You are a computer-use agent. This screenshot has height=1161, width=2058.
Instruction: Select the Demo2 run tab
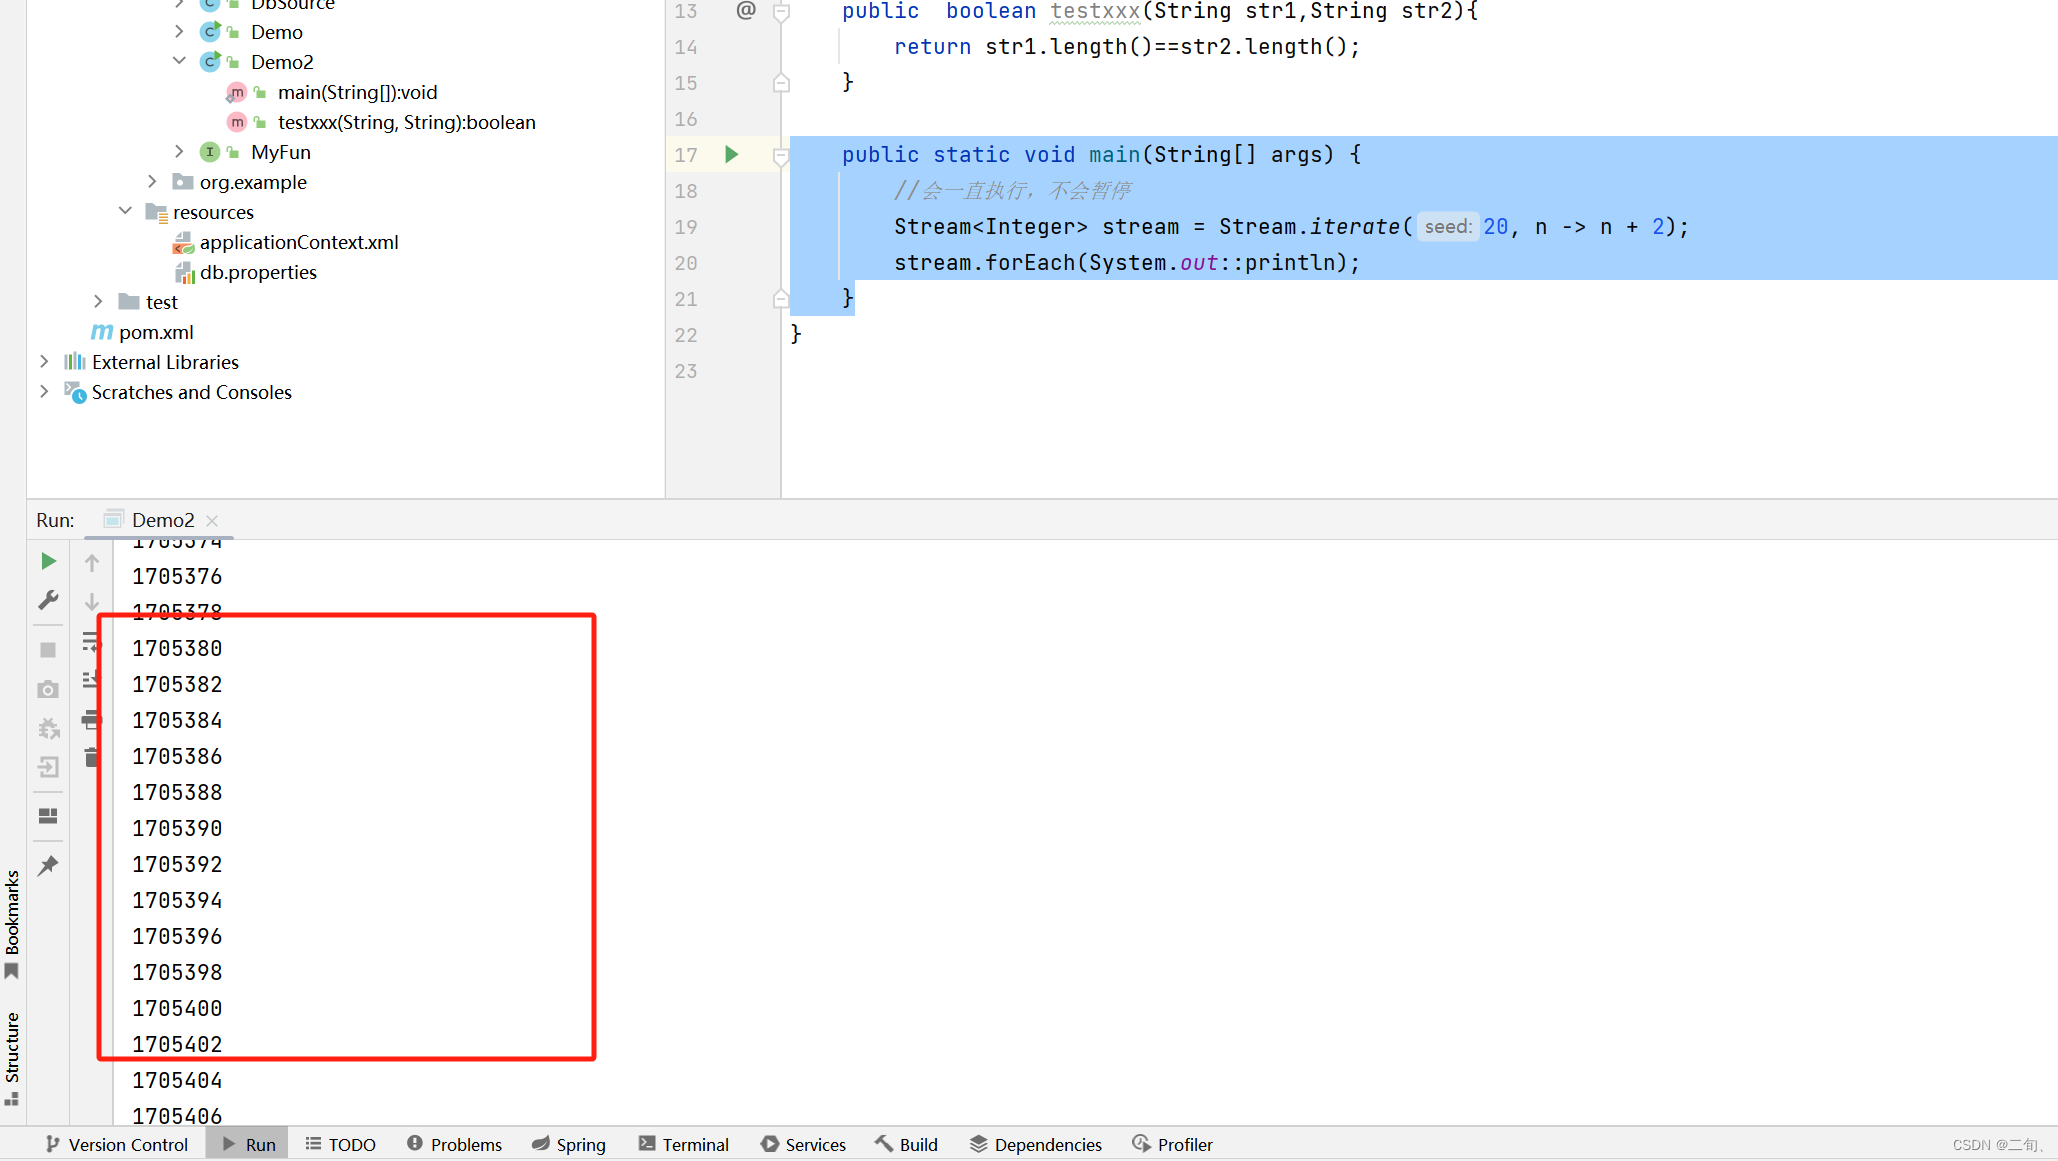[x=163, y=520]
